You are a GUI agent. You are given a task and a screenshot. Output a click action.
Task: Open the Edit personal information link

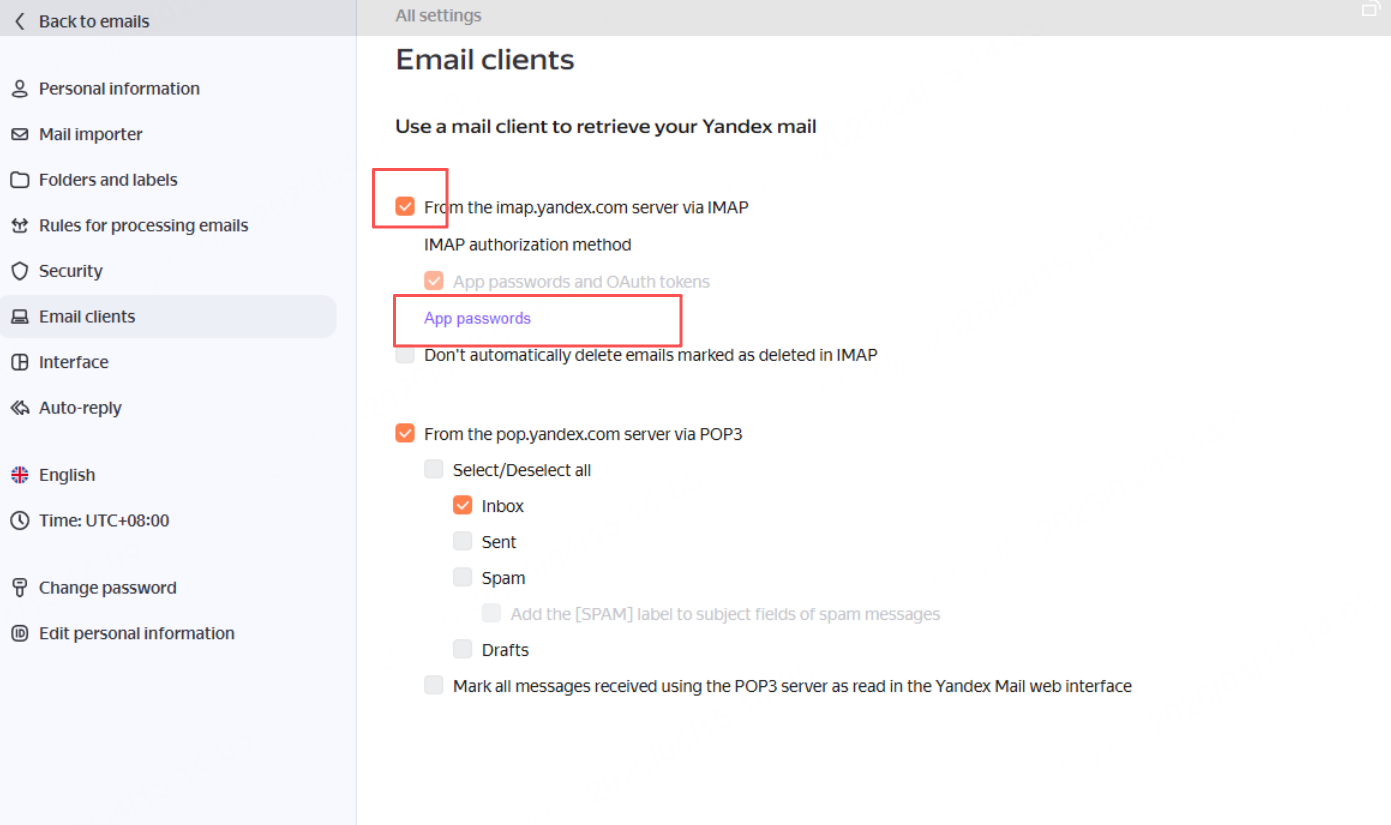tap(137, 634)
